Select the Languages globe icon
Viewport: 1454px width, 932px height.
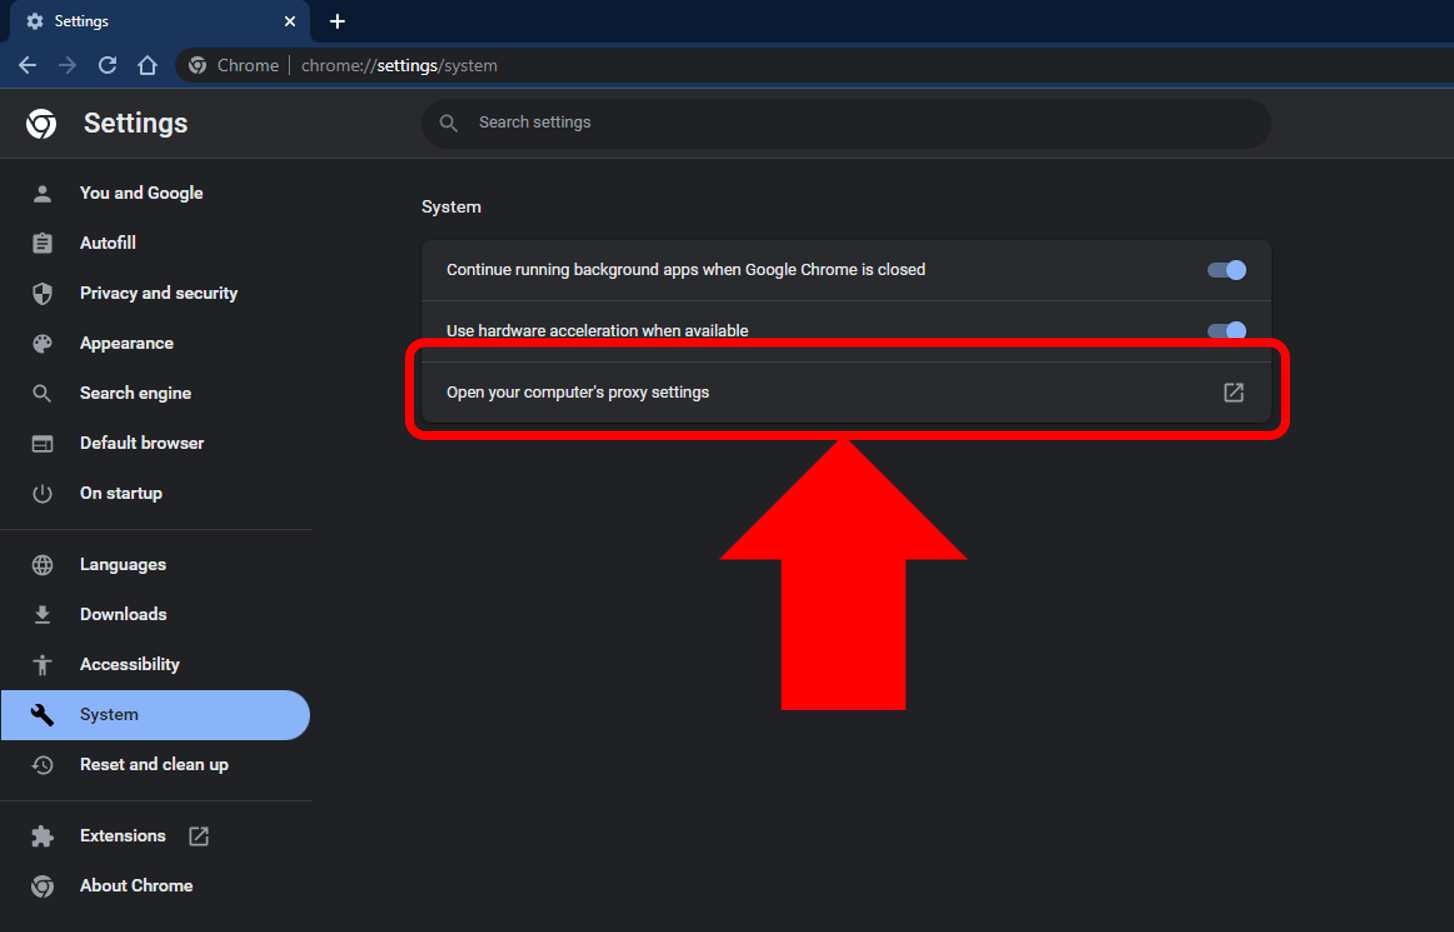pyautogui.click(x=42, y=564)
